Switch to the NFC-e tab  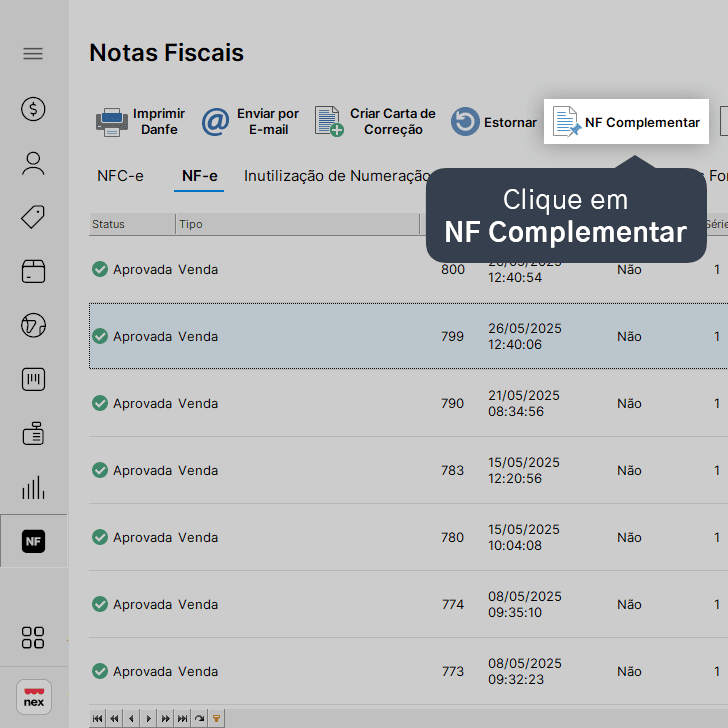[x=120, y=176]
